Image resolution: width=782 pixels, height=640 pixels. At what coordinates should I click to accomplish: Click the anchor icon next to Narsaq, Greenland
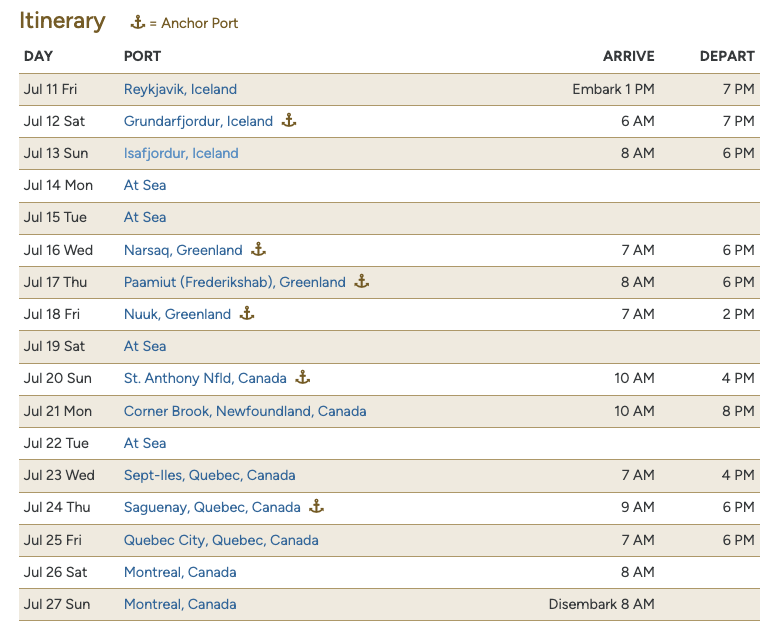pyautogui.click(x=258, y=249)
